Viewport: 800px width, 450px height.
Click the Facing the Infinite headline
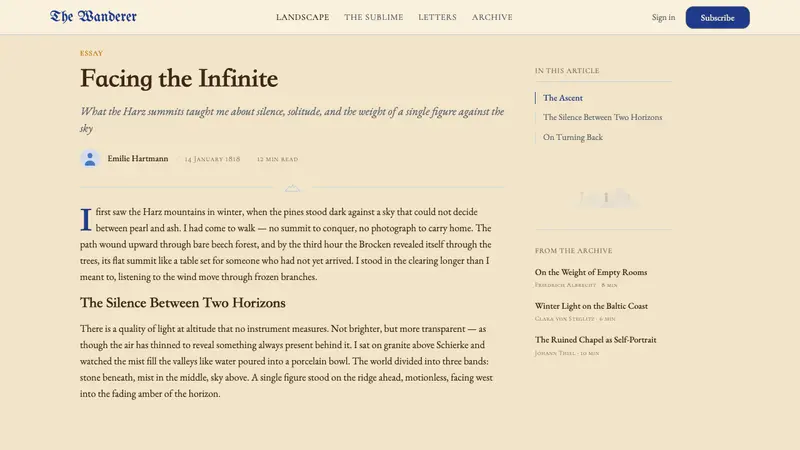tap(179, 79)
